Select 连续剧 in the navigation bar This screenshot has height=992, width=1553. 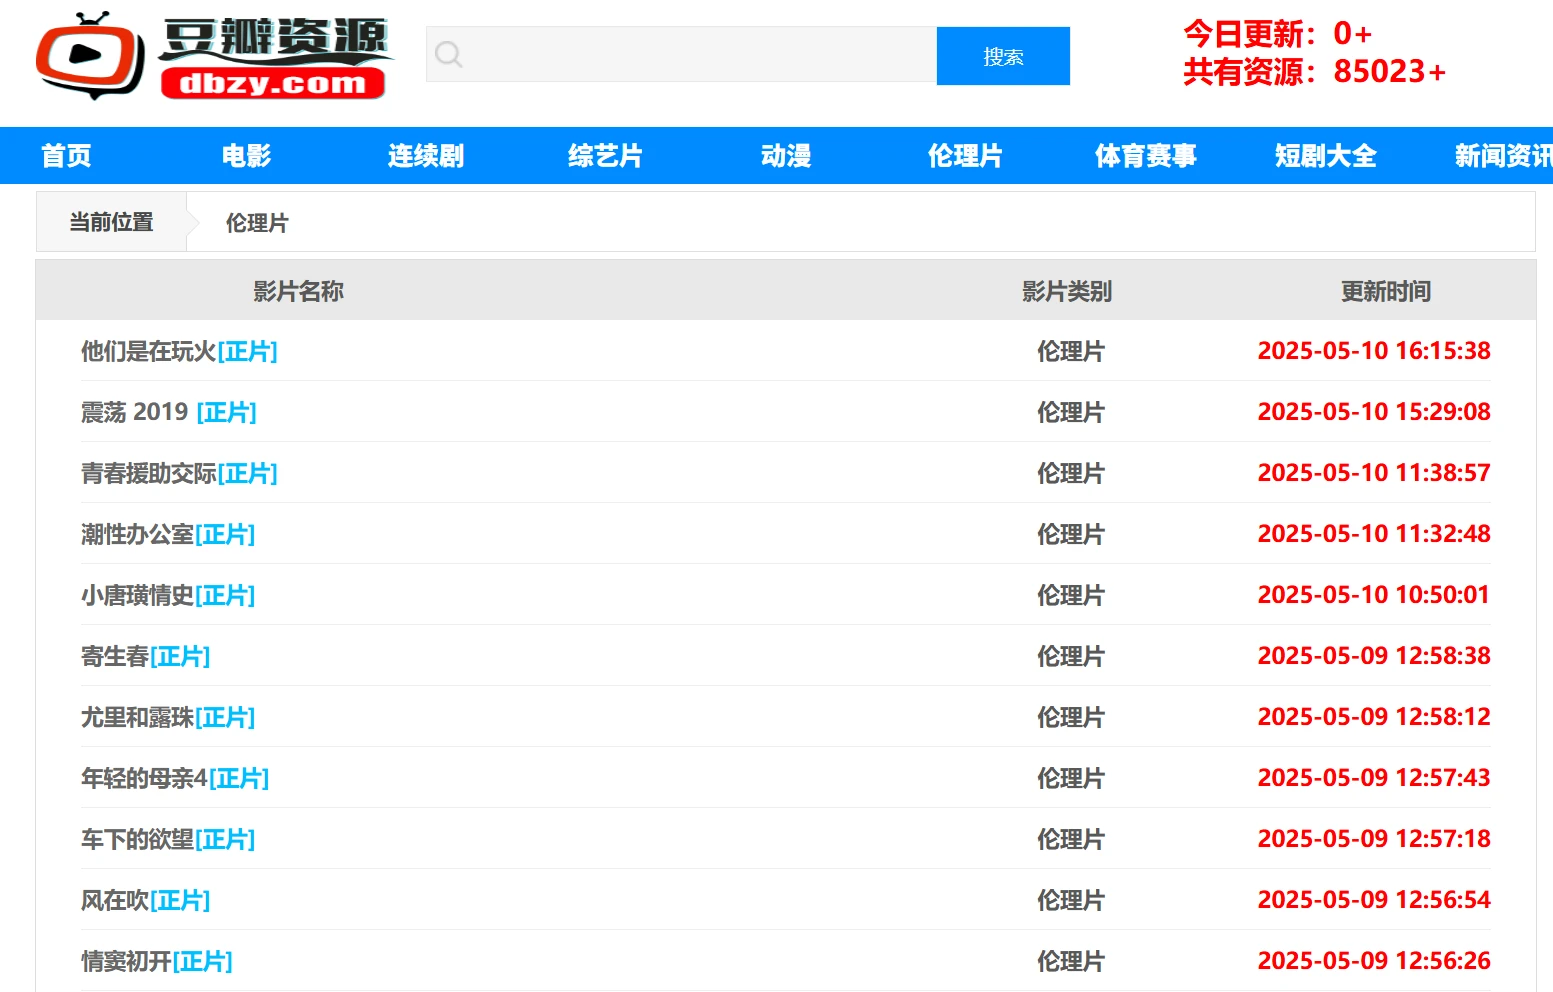coord(426,156)
